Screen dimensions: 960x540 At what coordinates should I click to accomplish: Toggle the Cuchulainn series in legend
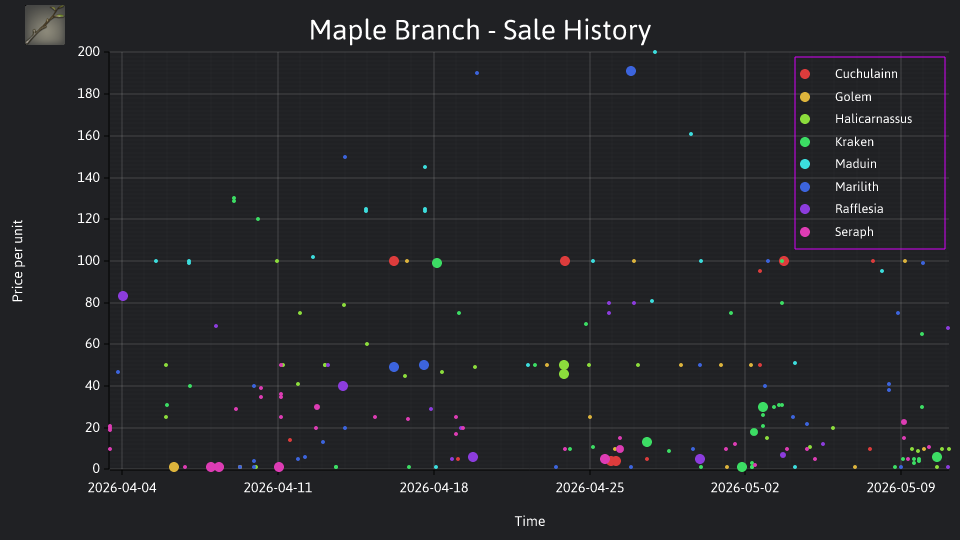[866, 74]
